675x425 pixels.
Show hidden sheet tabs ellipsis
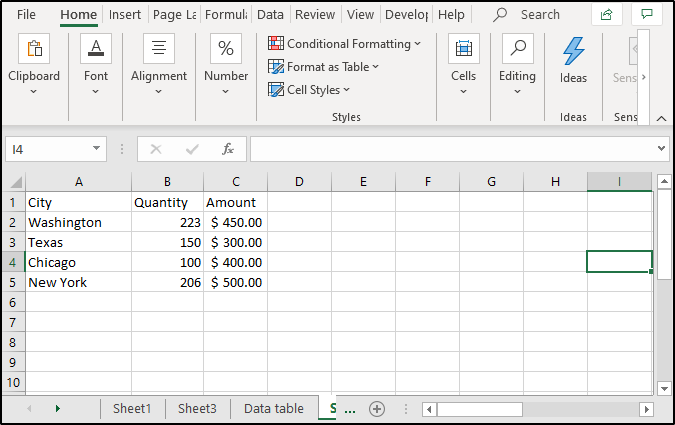tap(350, 410)
